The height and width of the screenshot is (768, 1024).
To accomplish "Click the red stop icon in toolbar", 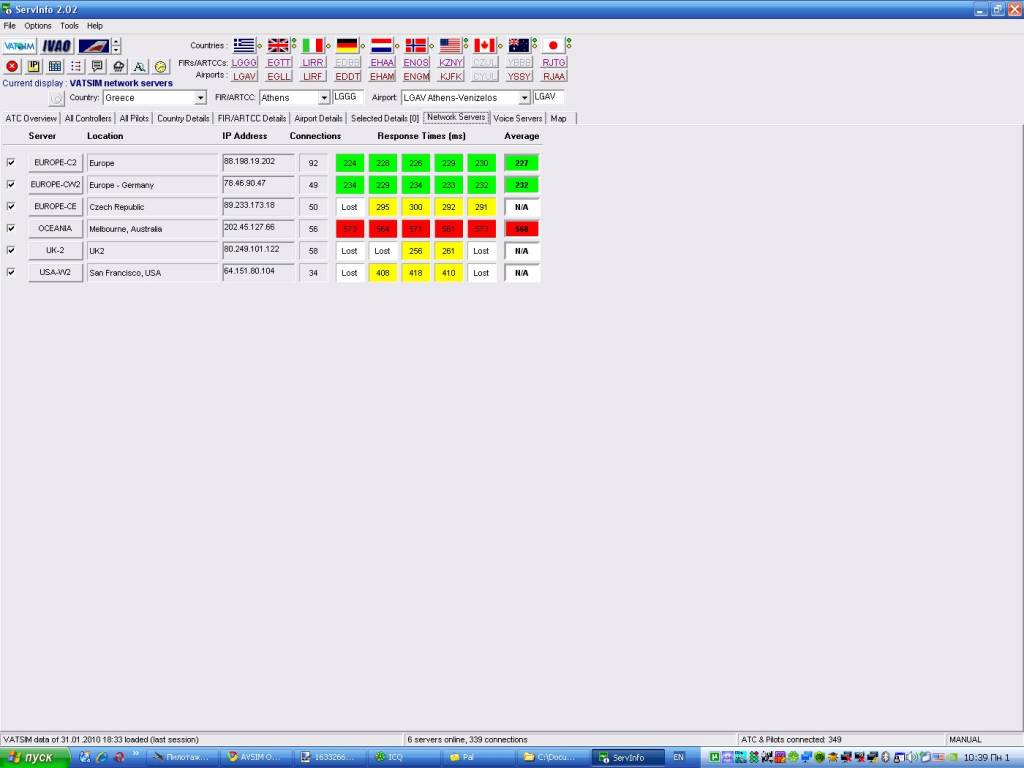I will (12, 66).
